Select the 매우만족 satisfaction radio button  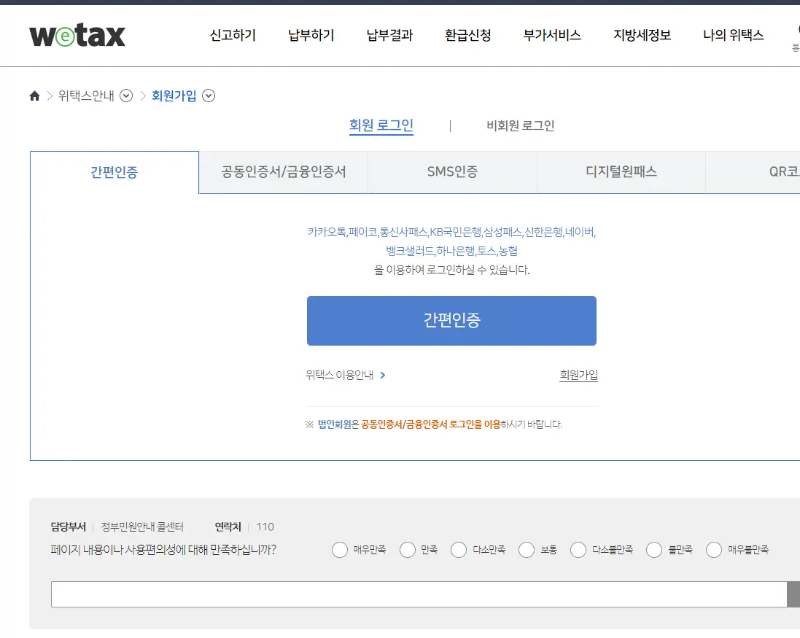(340, 550)
